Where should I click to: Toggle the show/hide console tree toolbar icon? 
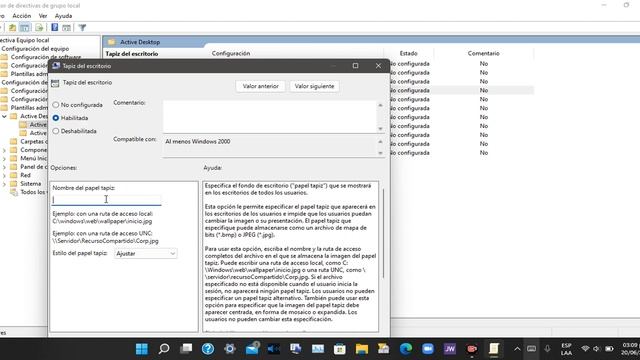pyautogui.click(x=24, y=28)
